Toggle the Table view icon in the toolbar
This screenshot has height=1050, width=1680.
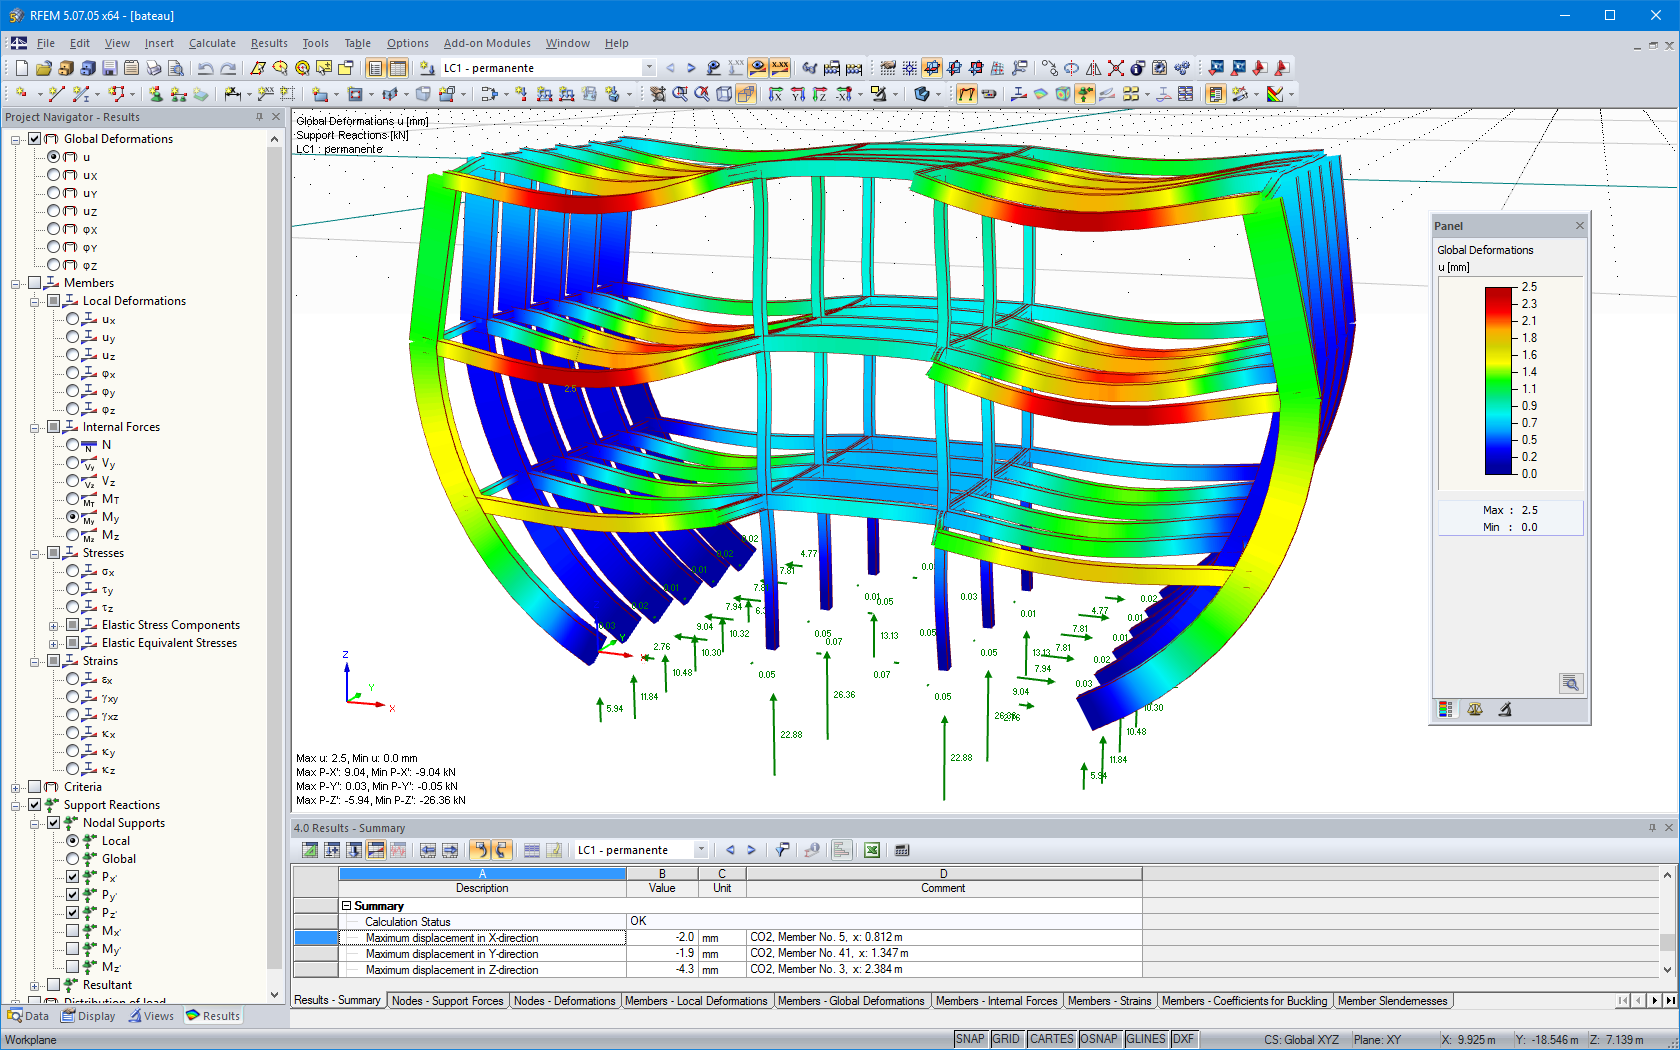pos(398,68)
